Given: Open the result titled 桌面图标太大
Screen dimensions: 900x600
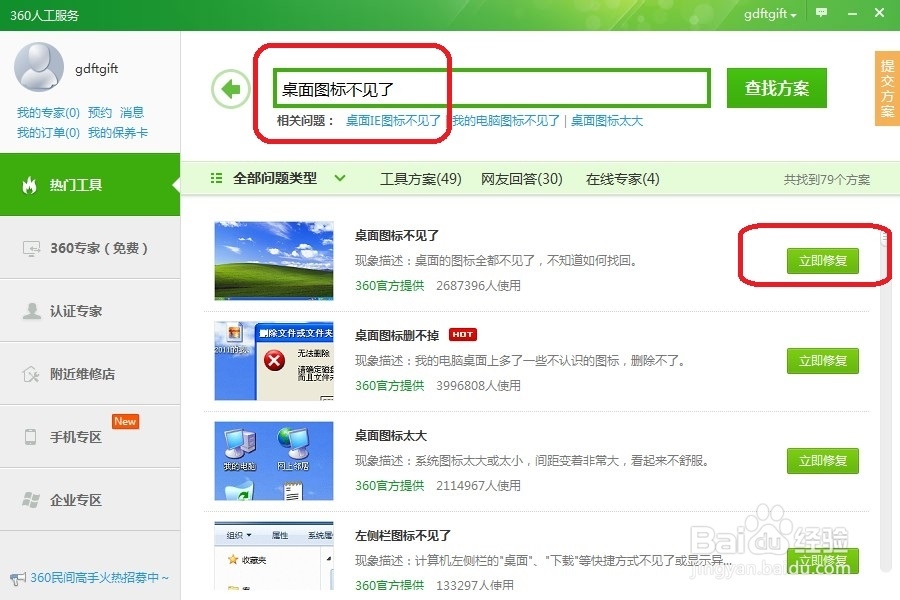Looking at the screenshot, I should click(x=391, y=435).
